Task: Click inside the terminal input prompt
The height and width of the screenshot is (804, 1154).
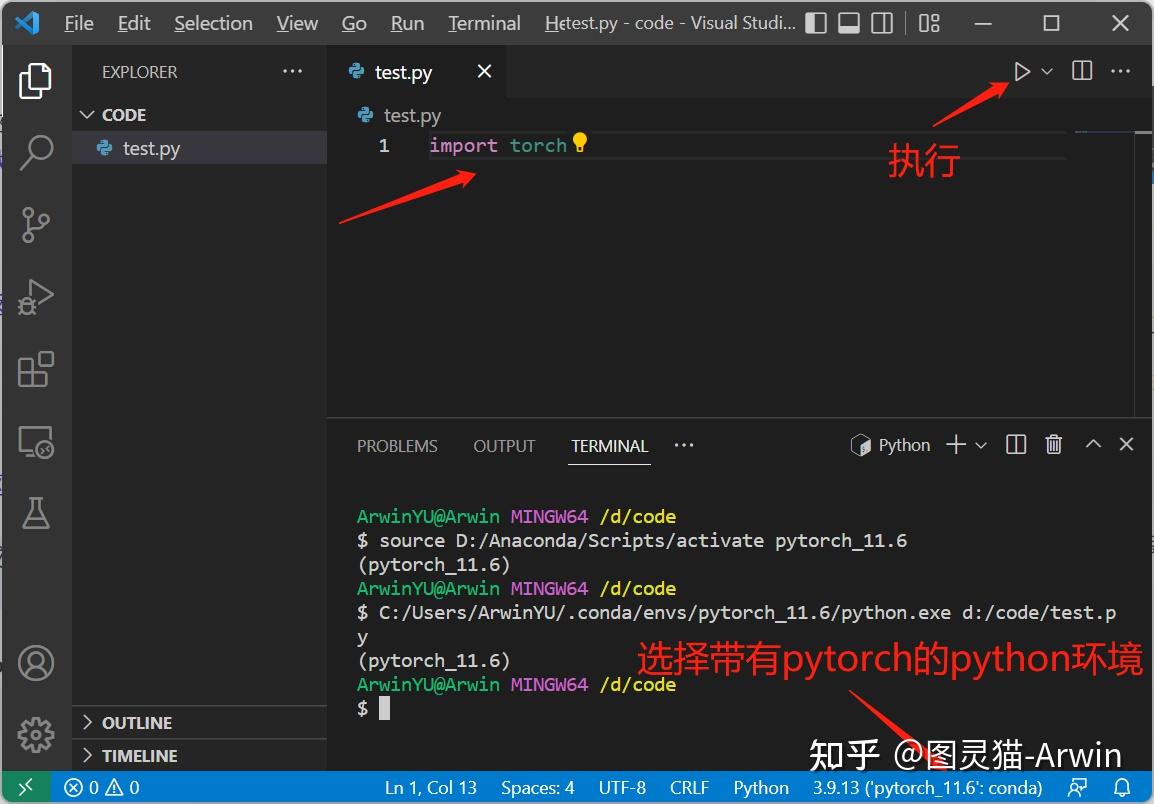Action: [400, 708]
